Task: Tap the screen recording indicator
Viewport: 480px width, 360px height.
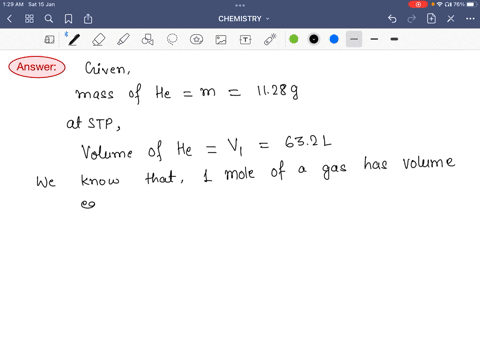Action: click(x=418, y=4)
